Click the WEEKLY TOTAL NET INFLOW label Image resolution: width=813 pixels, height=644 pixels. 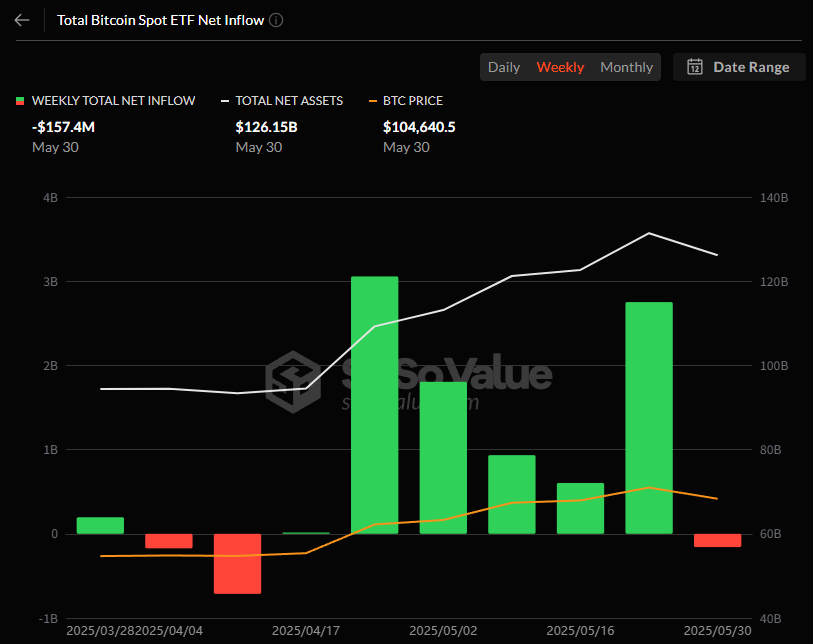tap(114, 101)
